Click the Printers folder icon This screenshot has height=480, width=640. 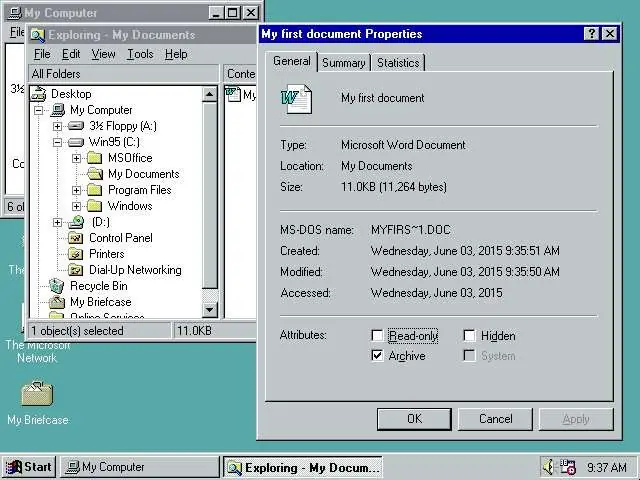(x=76, y=254)
